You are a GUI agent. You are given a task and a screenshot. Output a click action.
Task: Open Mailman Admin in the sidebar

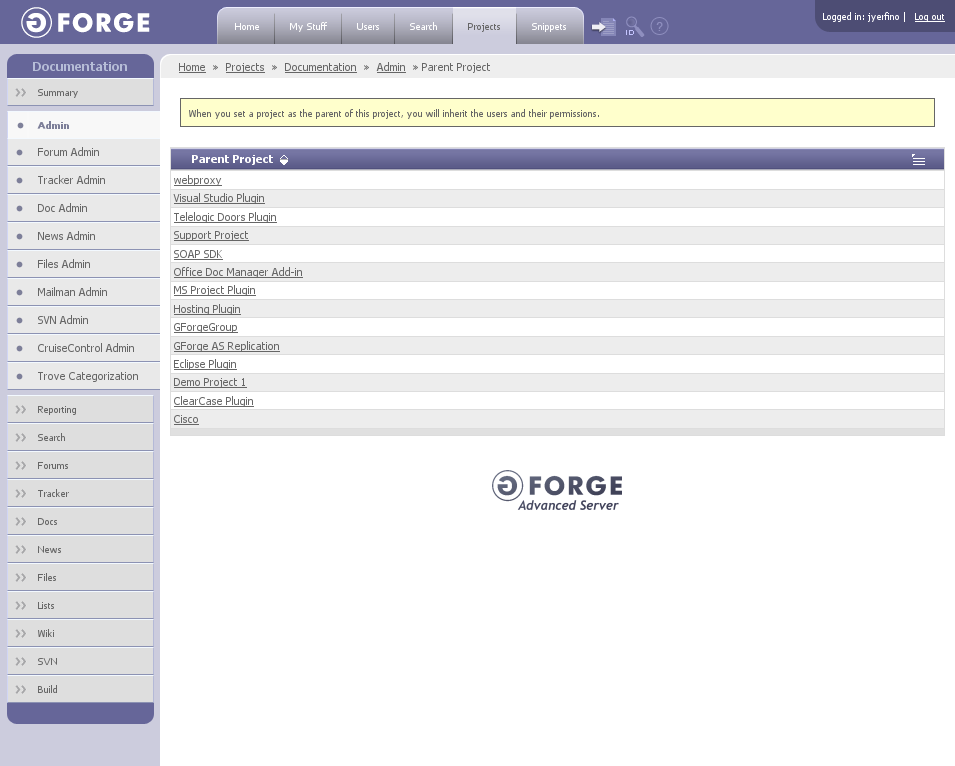coord(83,292)
